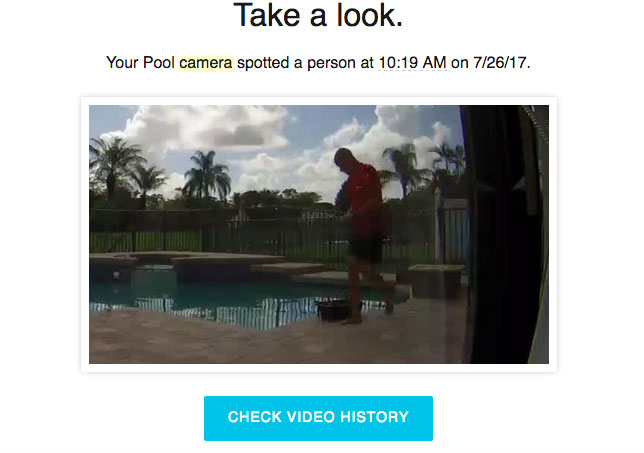Click the highlighted word "camera"

pos(206,63)
